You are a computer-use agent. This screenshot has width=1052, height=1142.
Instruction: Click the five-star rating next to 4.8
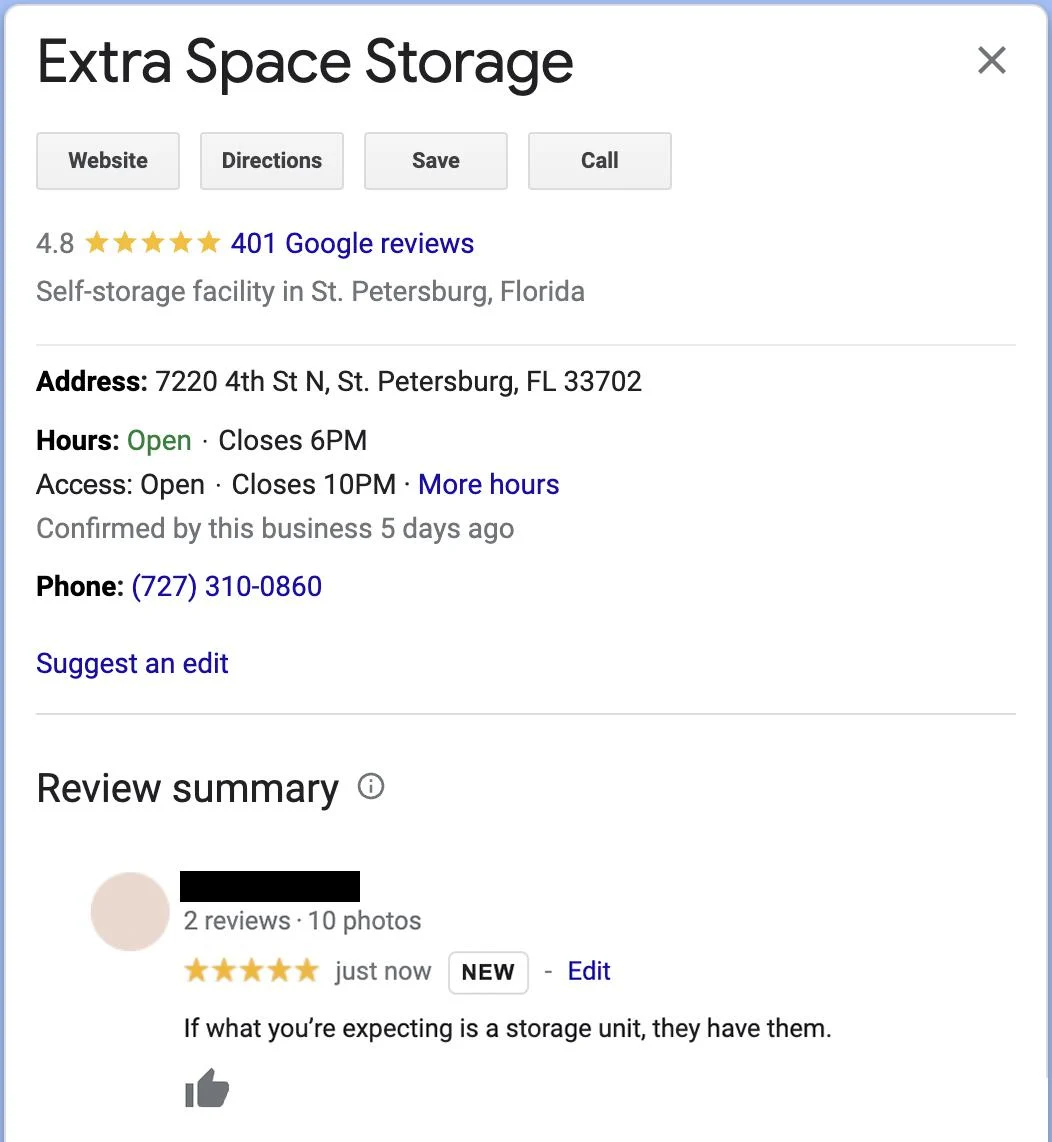click(152, 242)
